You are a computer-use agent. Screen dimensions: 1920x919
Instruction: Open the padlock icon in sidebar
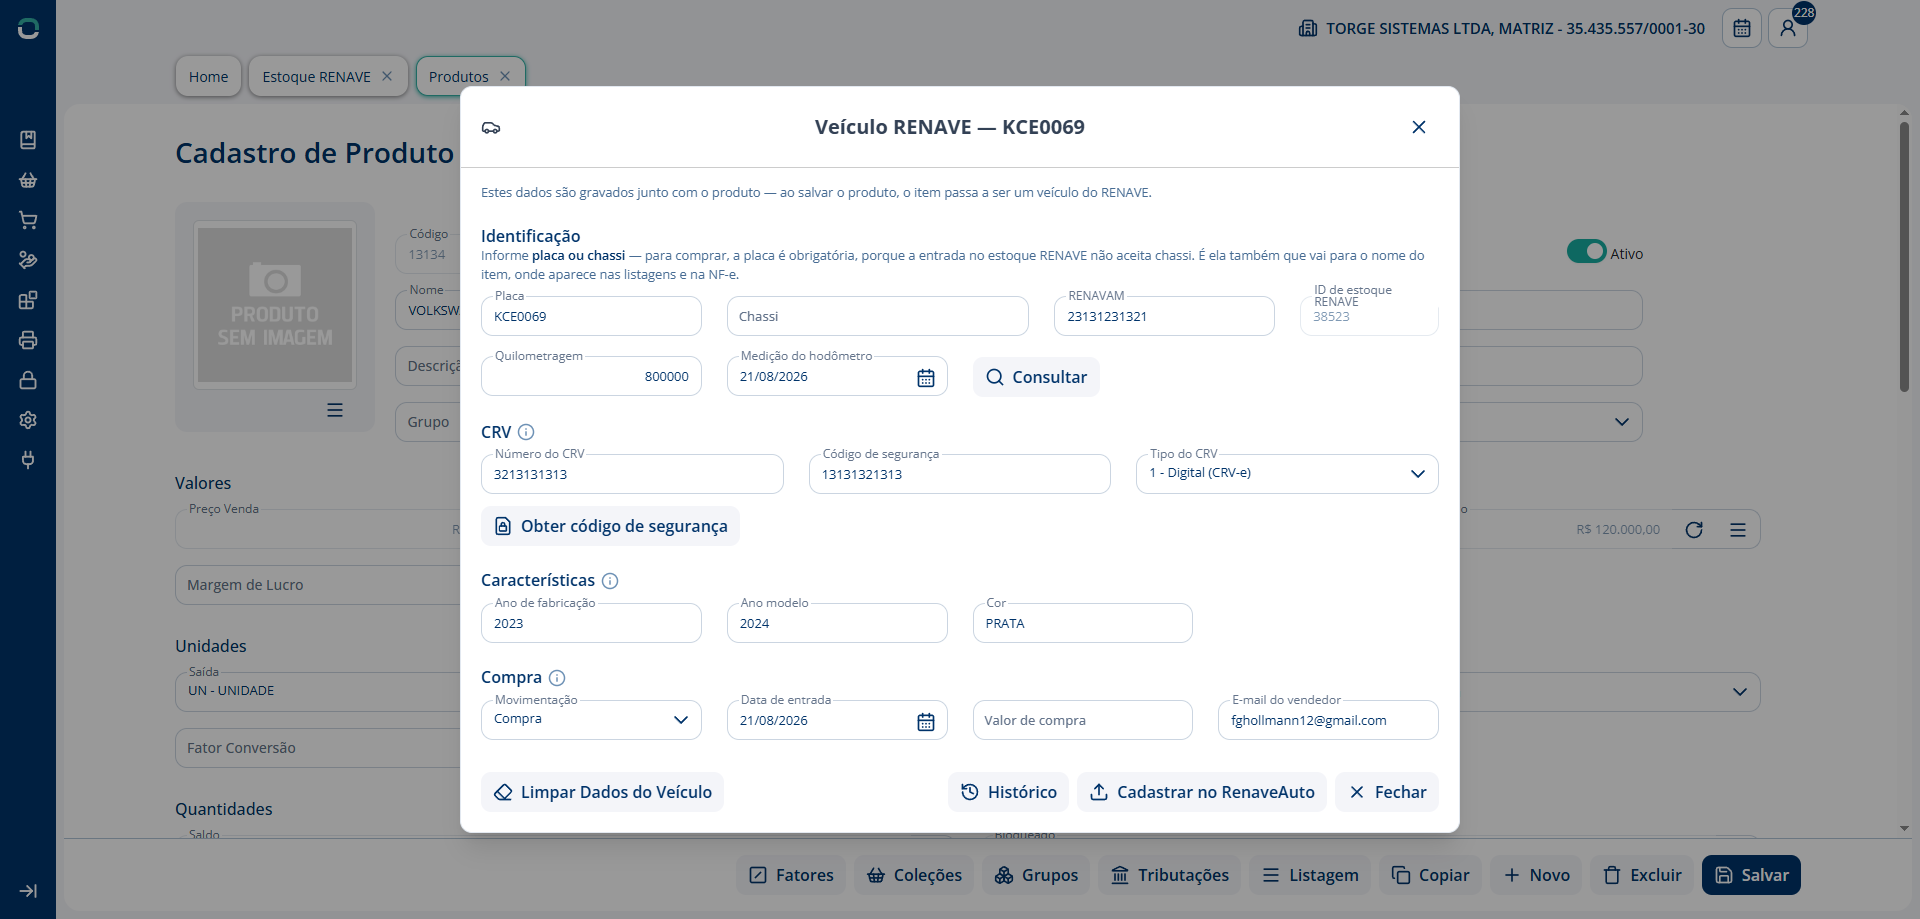28,380
